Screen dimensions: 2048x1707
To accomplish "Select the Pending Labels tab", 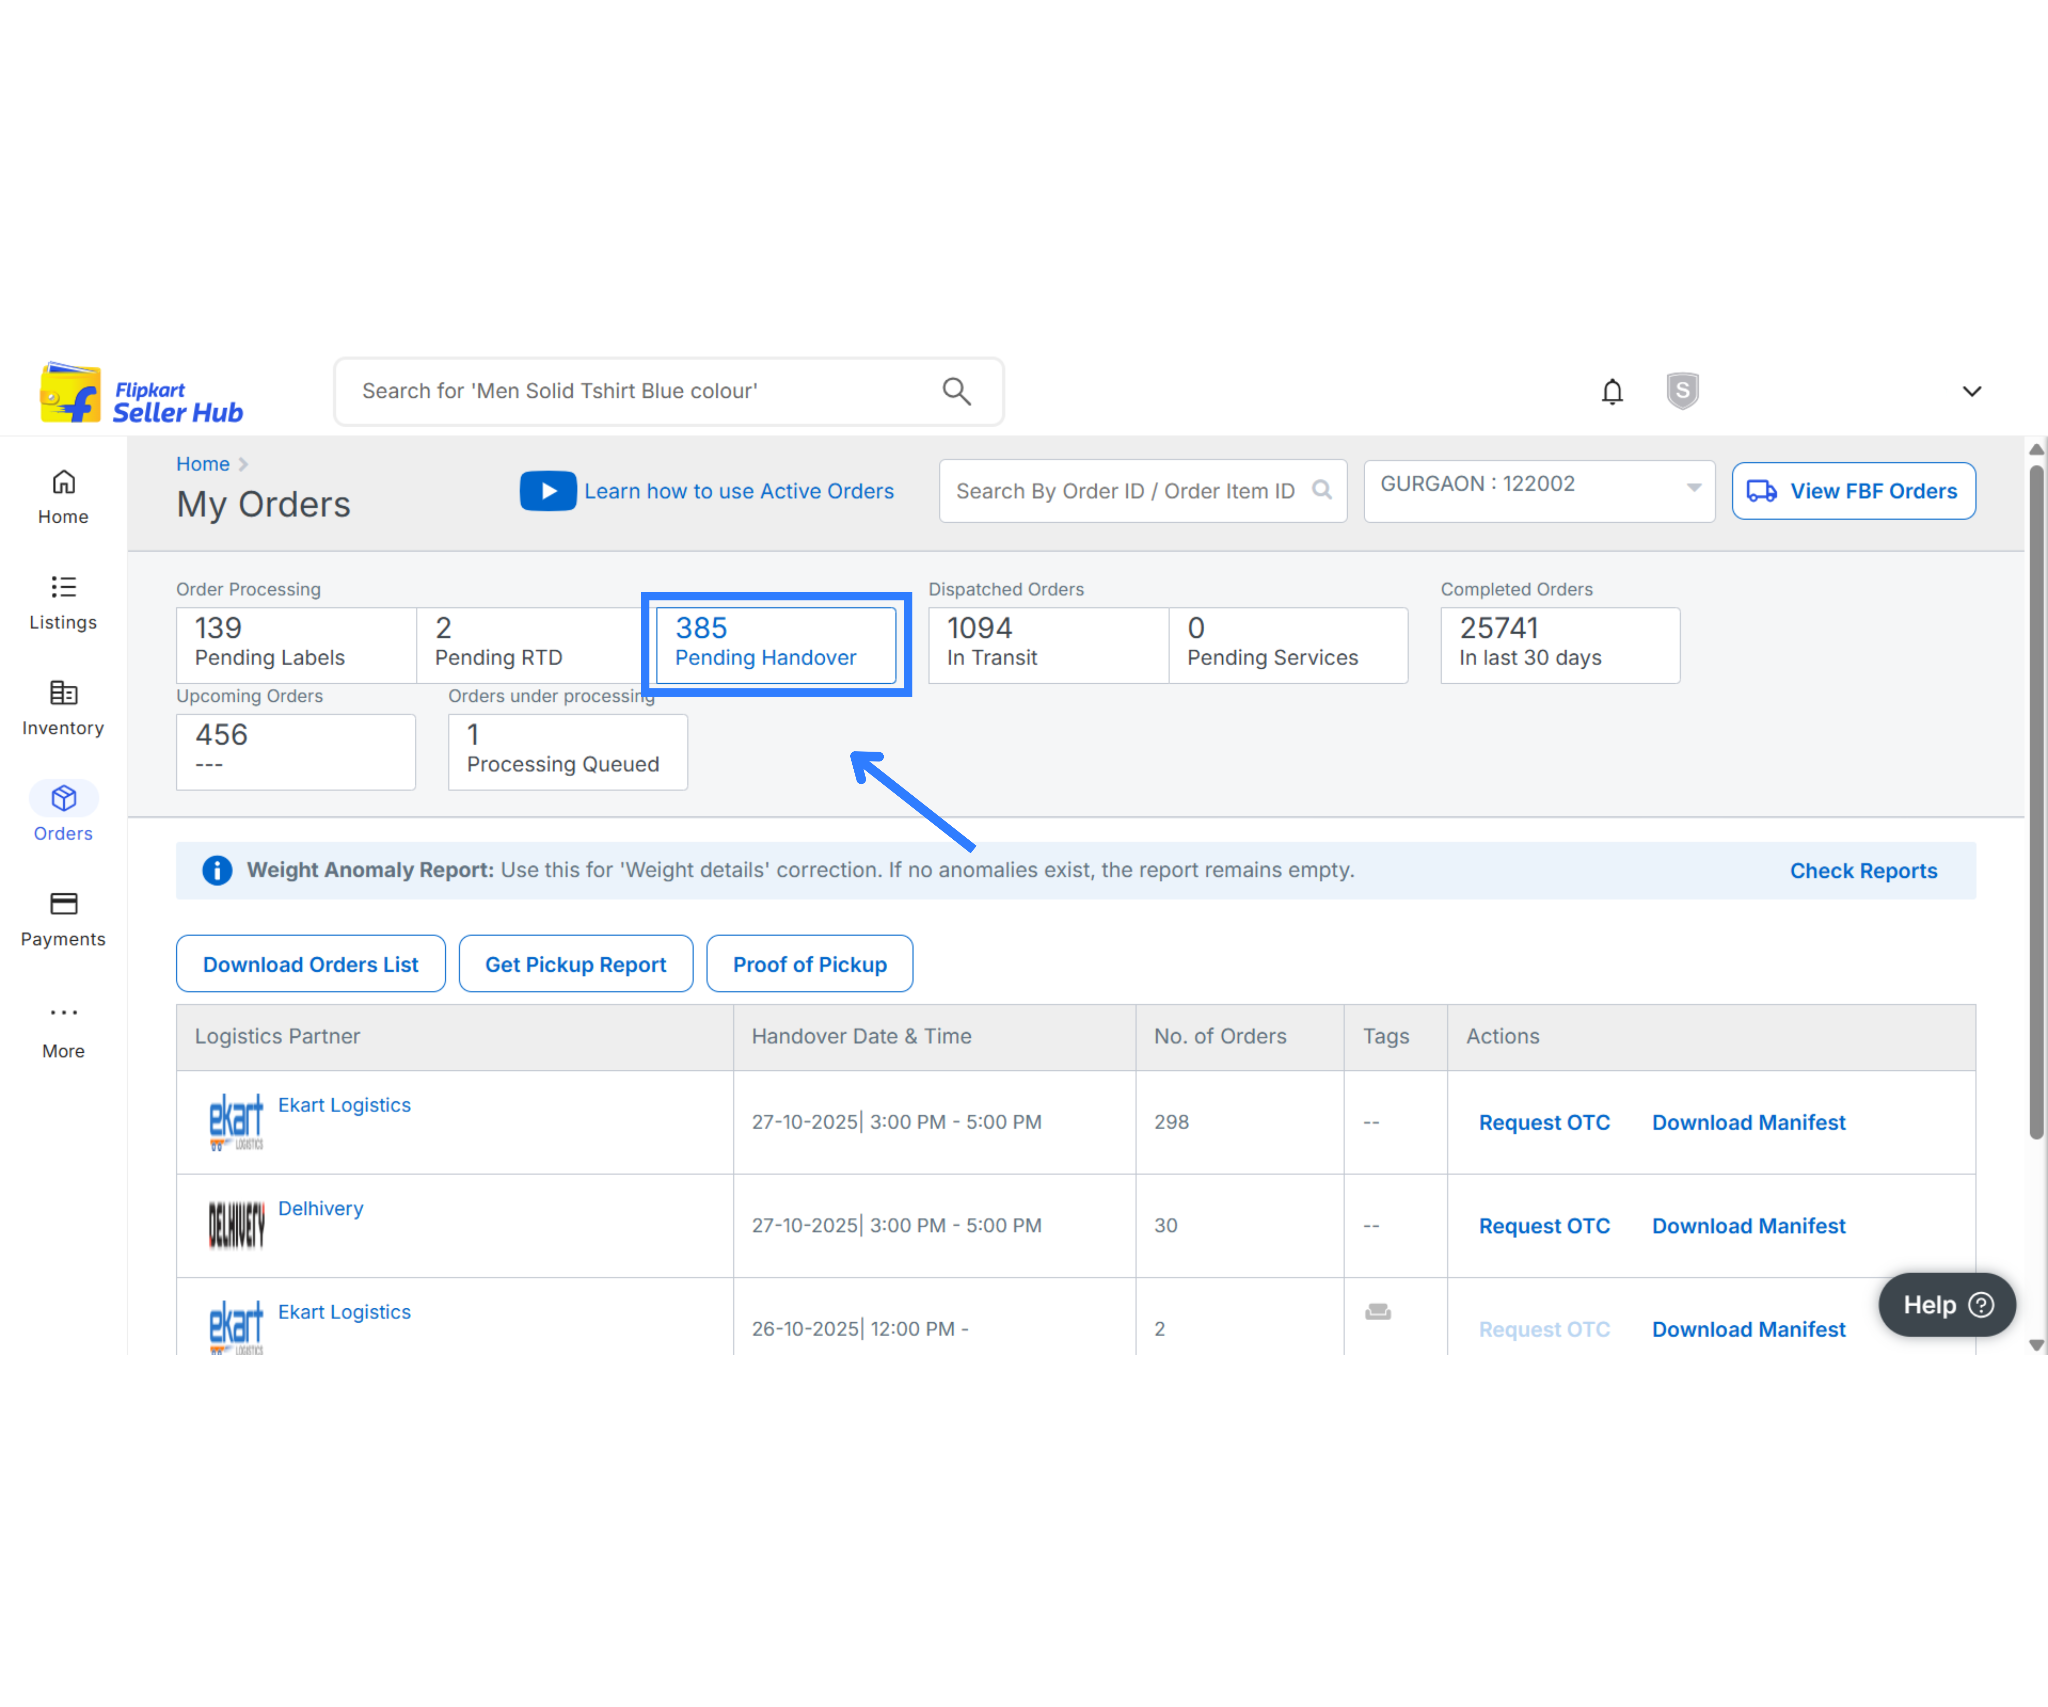I will pos(296,645).
